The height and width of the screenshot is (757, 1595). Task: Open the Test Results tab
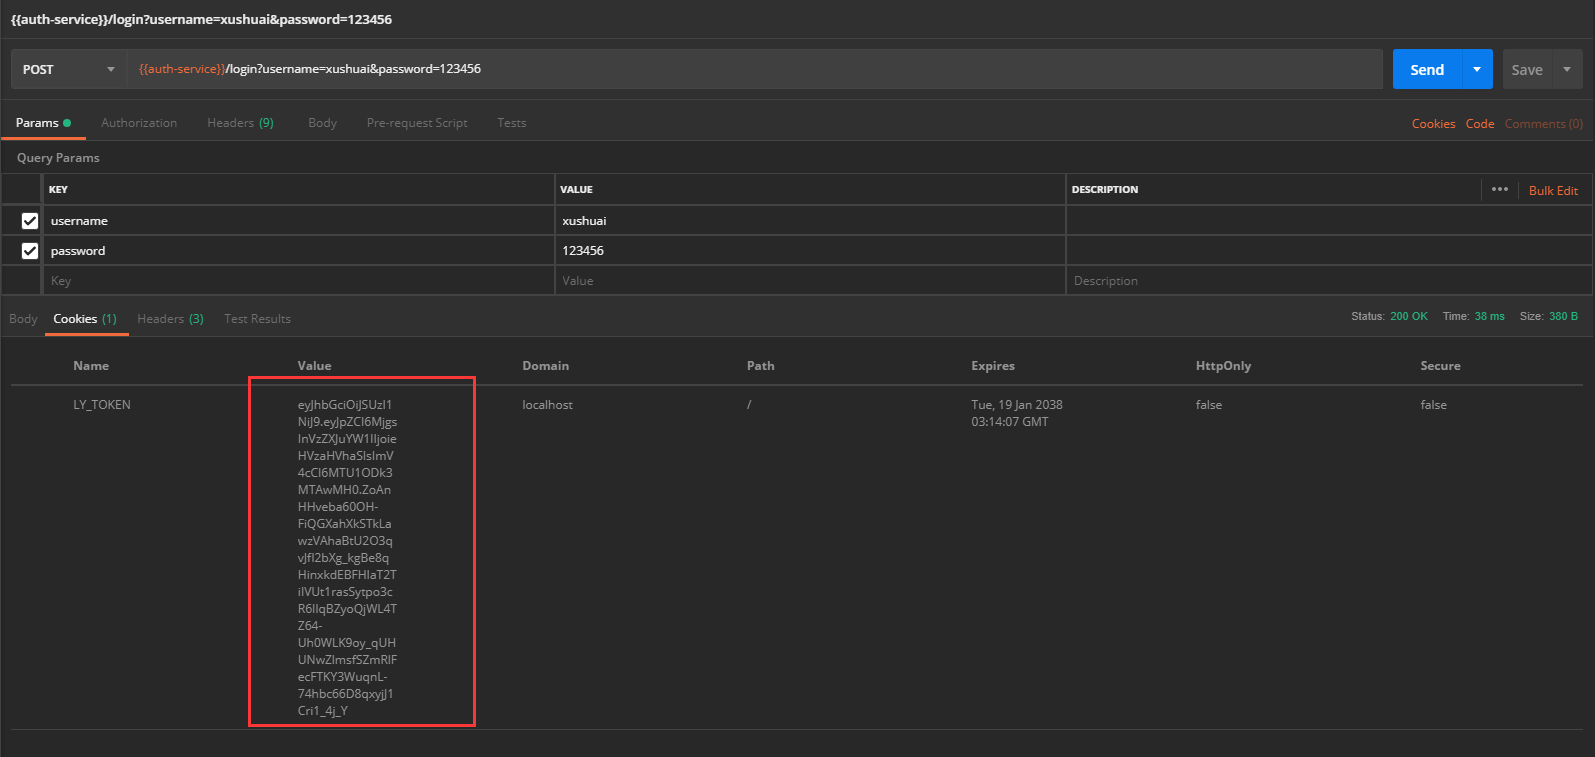(257, 319)
